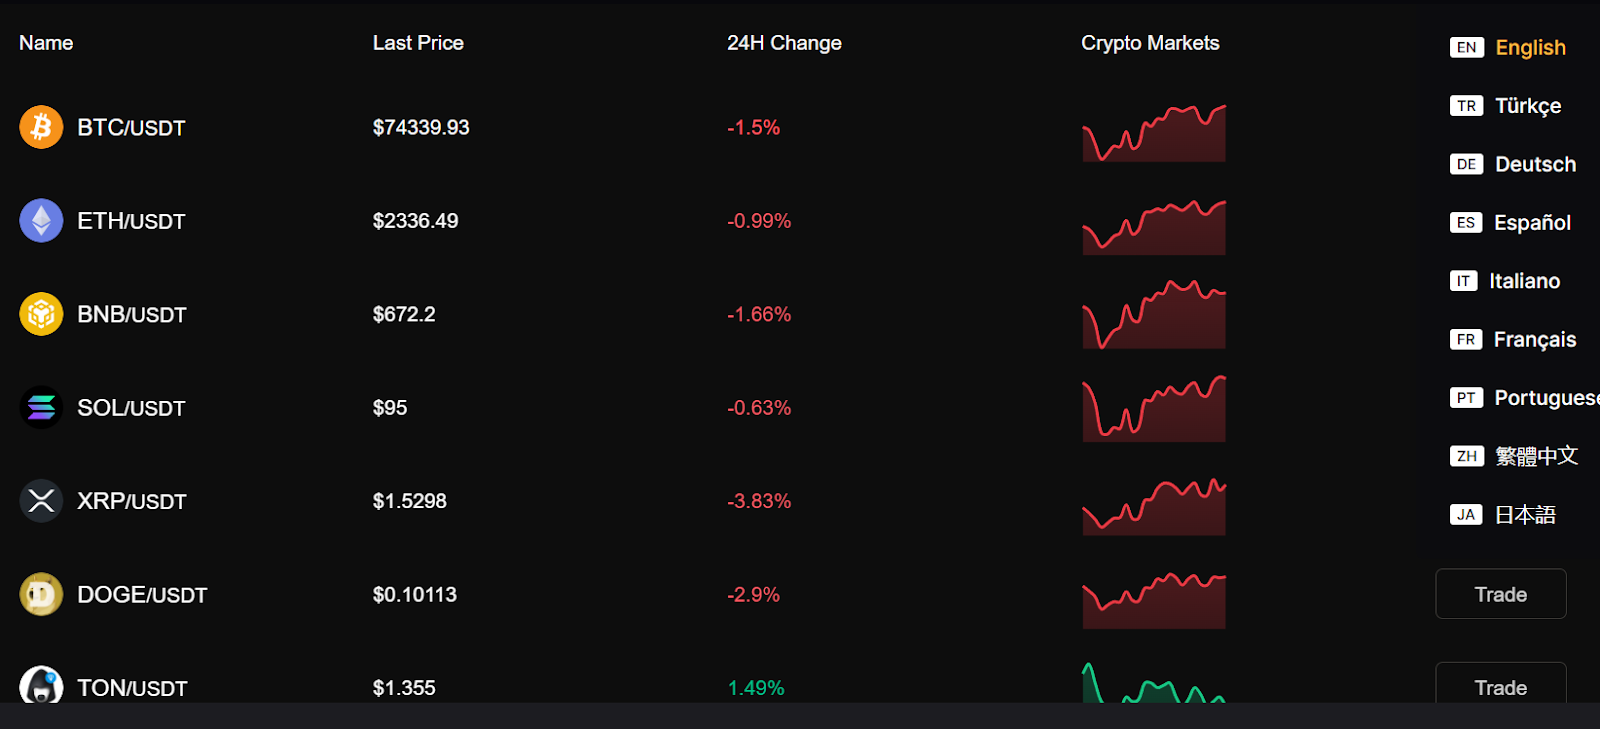This screenshot has width=1600, height=729.
Task: Click the 24H Change column header
Action: tap(784, 42)
